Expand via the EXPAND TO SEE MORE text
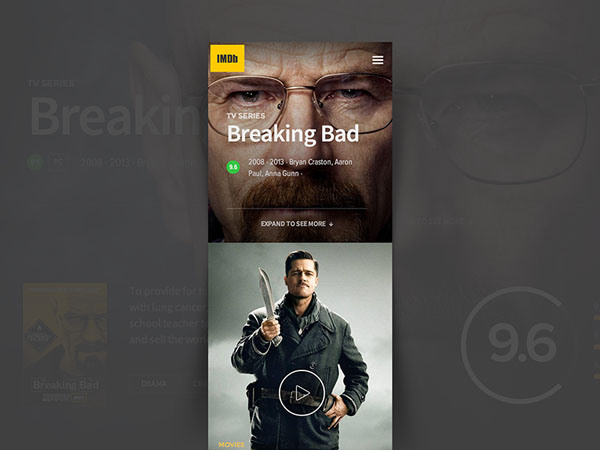The image size is (600, 450). (x=293, y=224)
